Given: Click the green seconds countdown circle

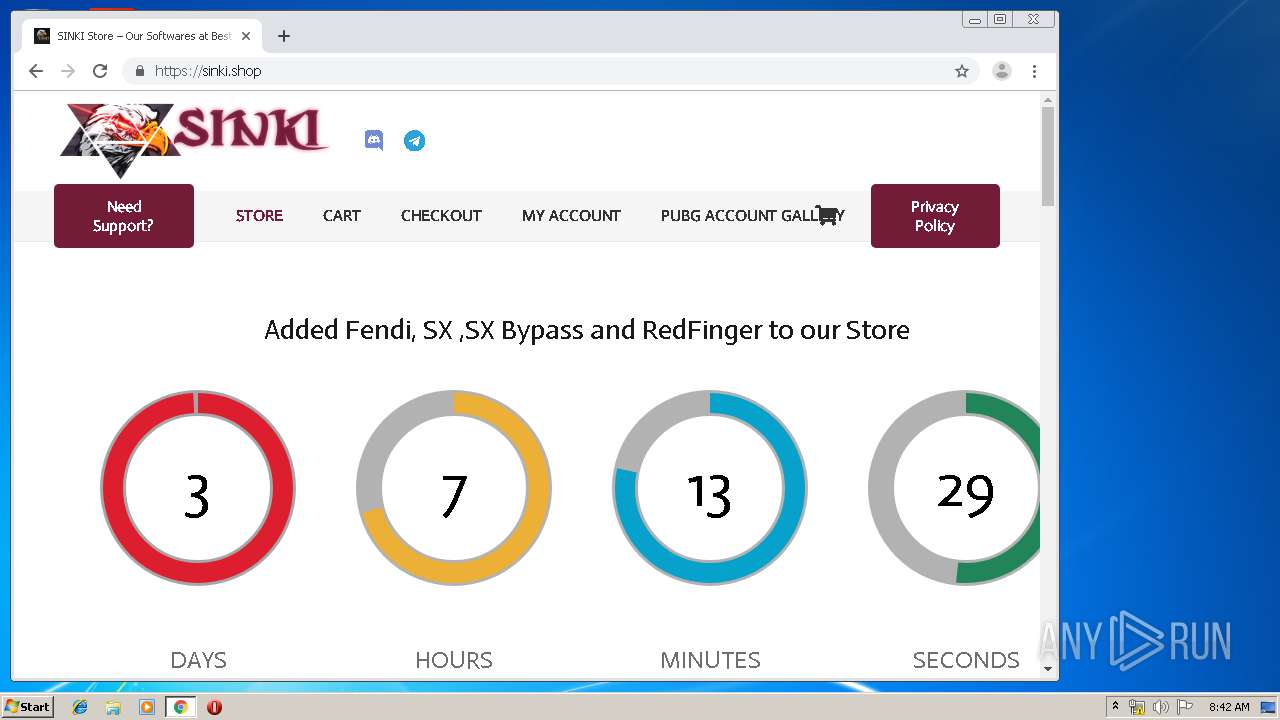Looking at the screenshot, I should click(x=955, y=488).
